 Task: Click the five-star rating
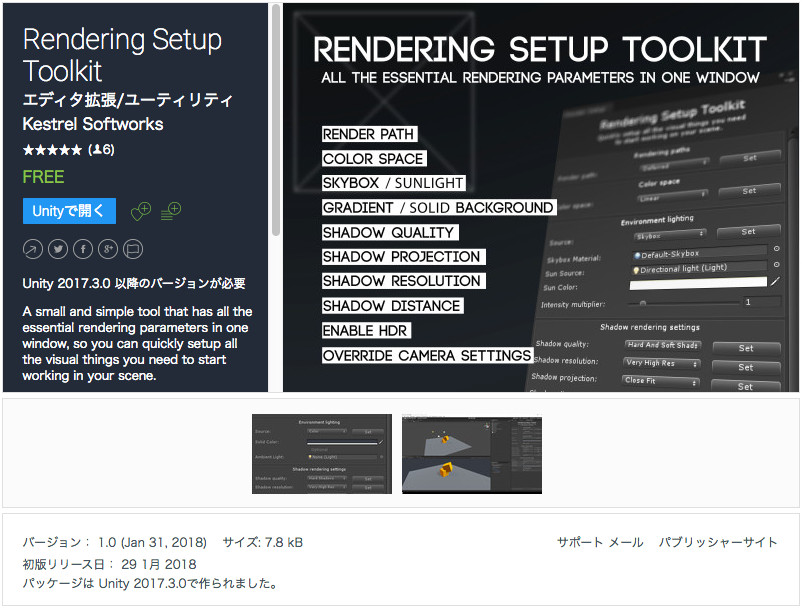[x=52, y=150]
